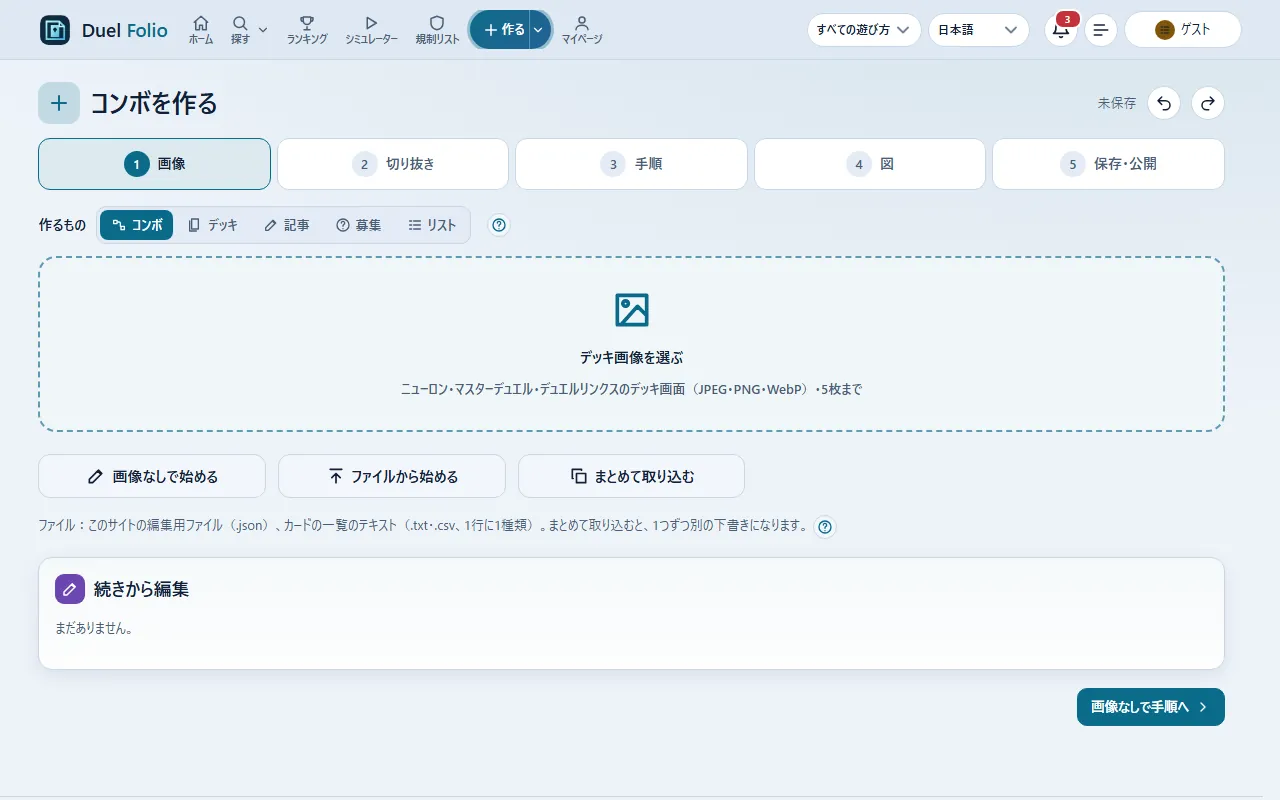Screen dimensions: 1280x800
Task: Switch to step 1 画像 tab
Action: click(155, 164)
